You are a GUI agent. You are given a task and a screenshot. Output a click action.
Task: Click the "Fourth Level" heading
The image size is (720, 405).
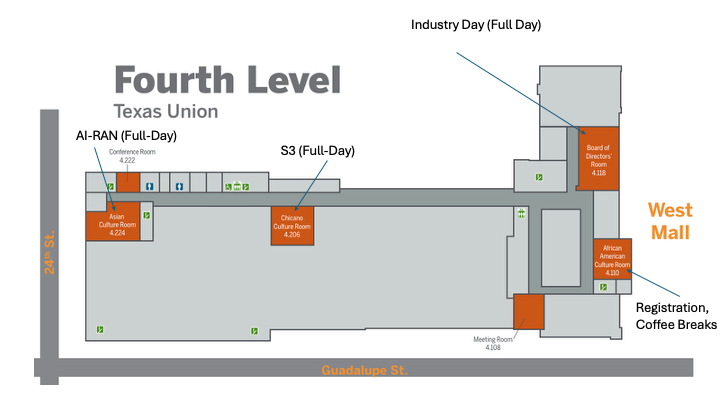pos(227,80)
